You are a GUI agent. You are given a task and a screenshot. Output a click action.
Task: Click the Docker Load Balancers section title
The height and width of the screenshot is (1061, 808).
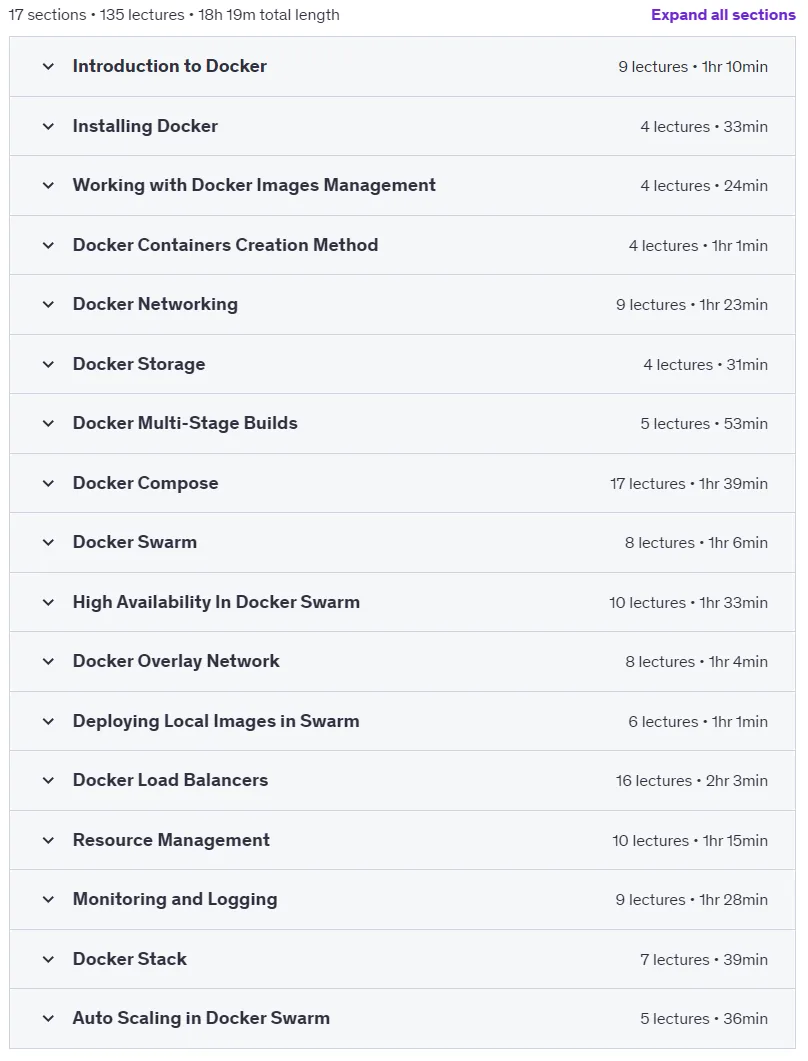pyautogui.click(x=171, y=780)
